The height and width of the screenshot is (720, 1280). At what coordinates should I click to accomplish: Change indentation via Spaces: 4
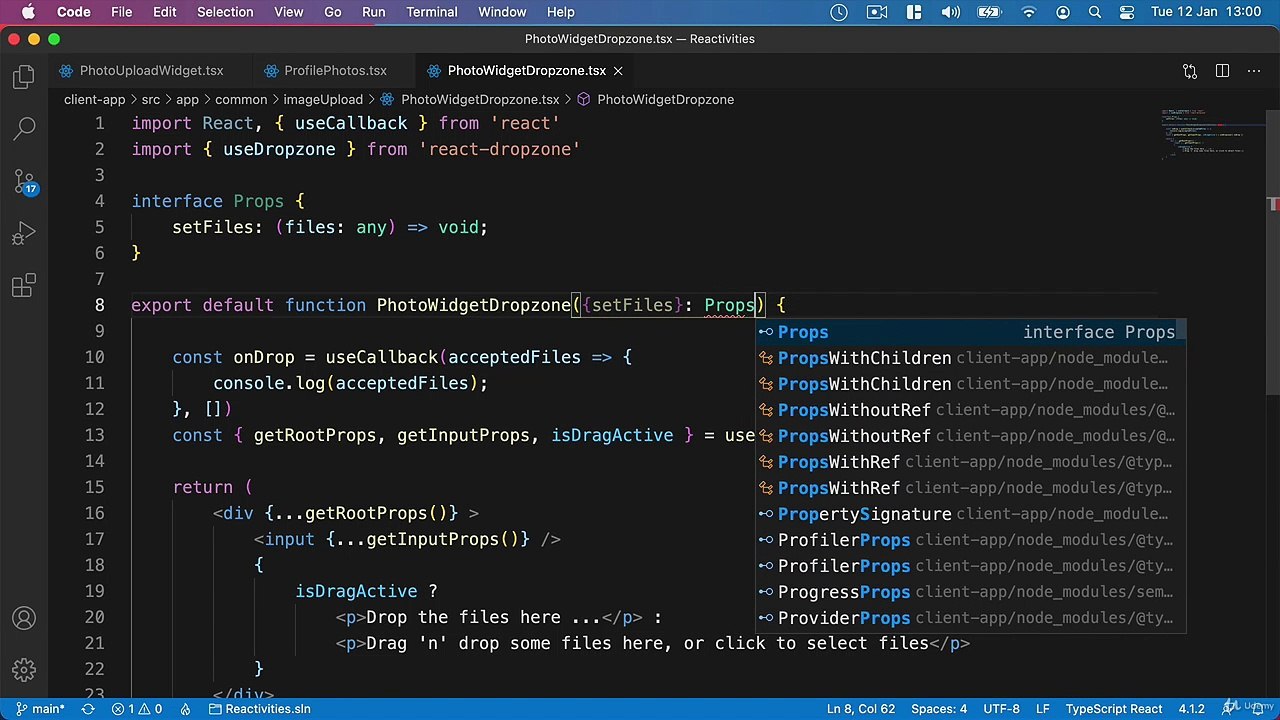point(939,709)
